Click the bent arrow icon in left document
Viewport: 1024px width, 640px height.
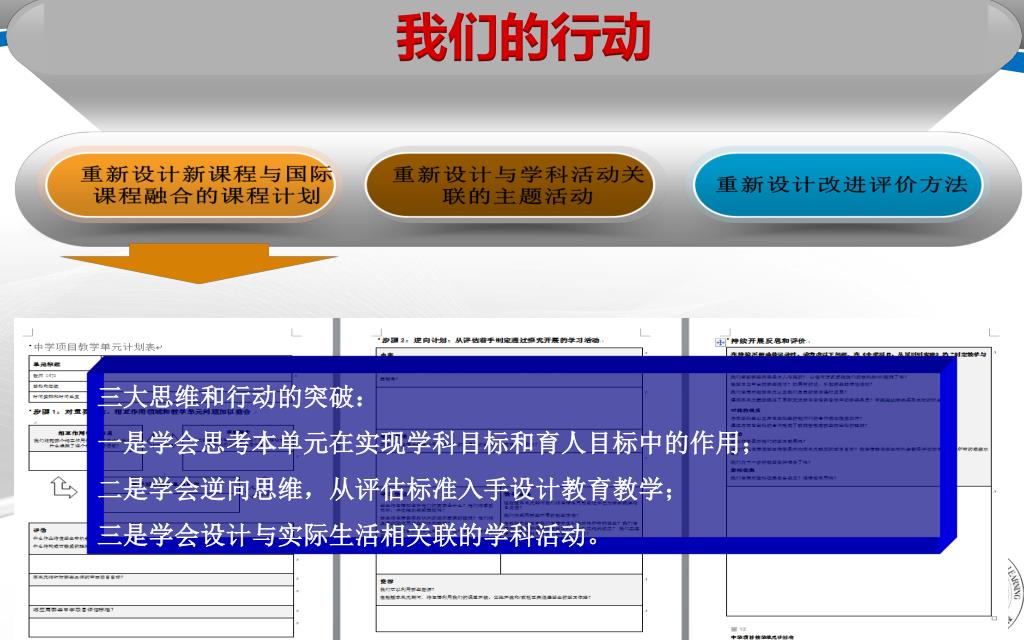(x=63, y=487)
